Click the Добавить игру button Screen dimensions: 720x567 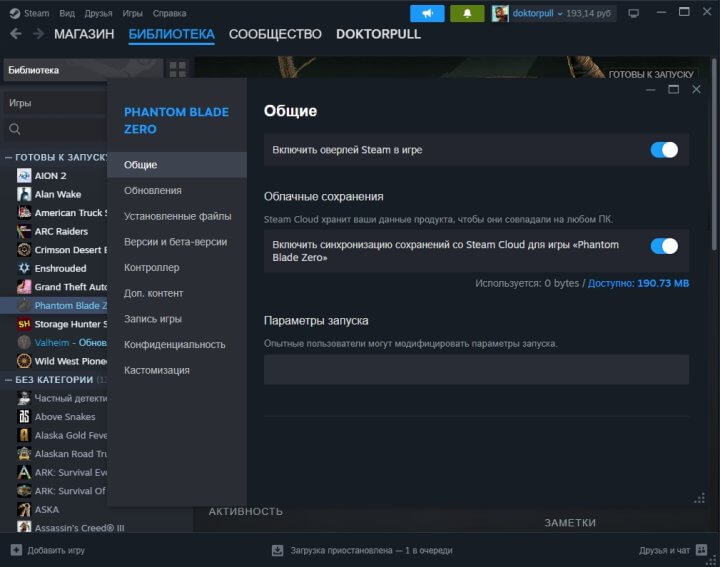48,550
